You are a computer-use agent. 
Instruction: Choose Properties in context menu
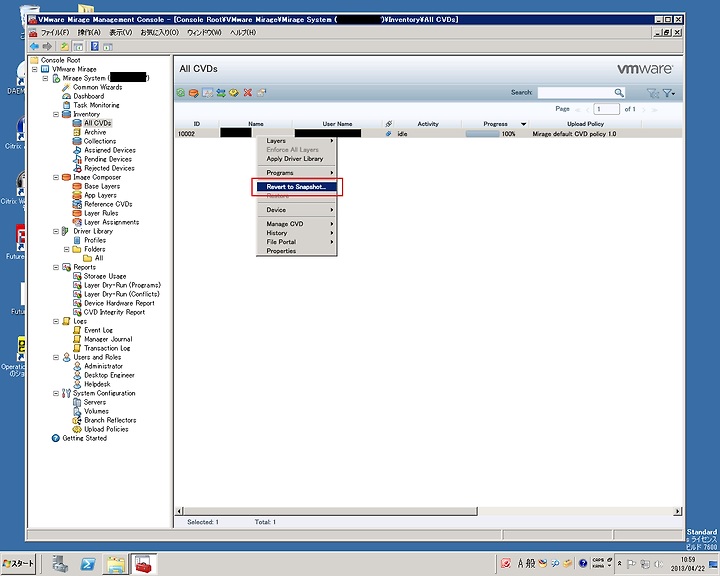tap(296, 251)
